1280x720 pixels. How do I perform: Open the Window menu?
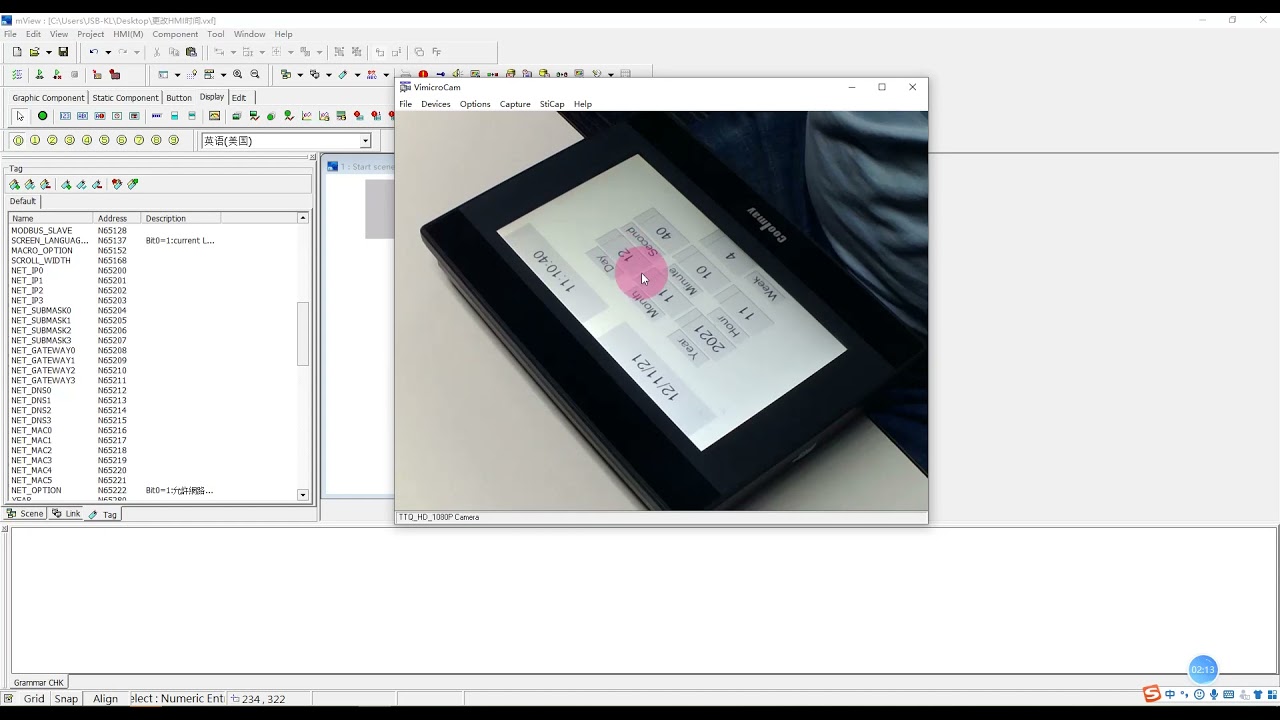pyautogui.click(x=250, y=34)
